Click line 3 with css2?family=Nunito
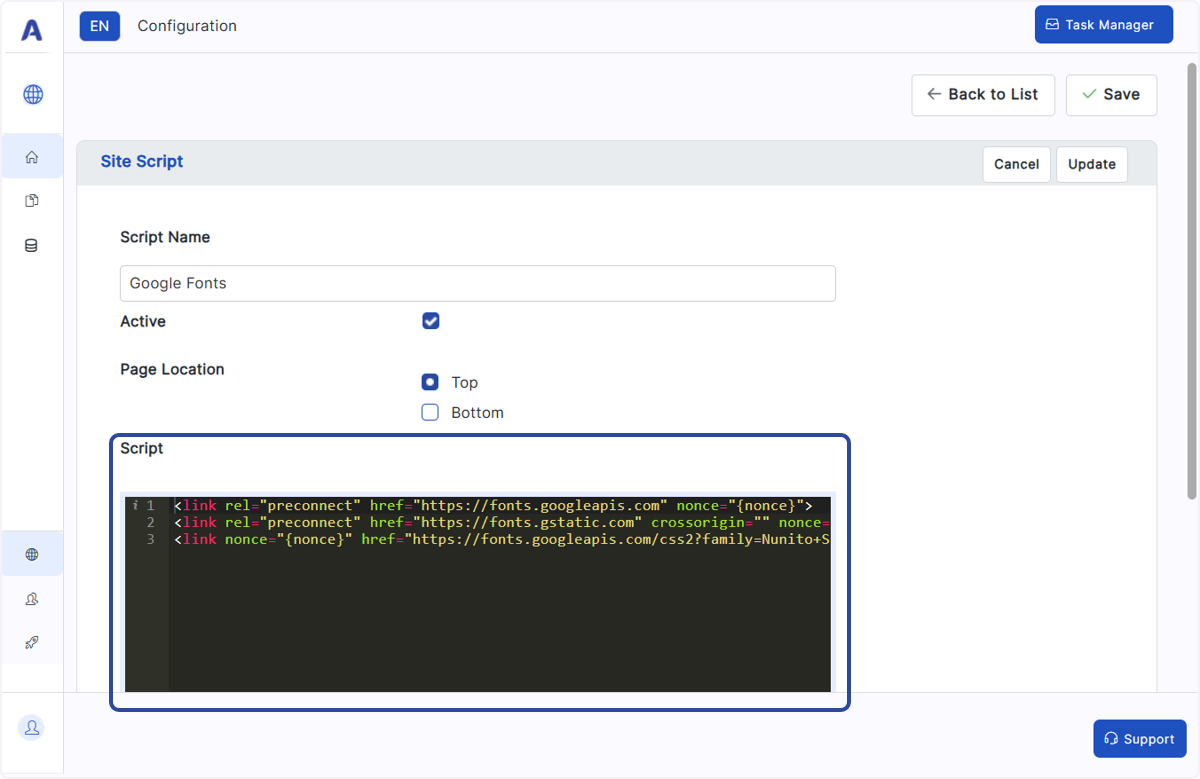Screen dimensions: 1200x779 (500, 539)
